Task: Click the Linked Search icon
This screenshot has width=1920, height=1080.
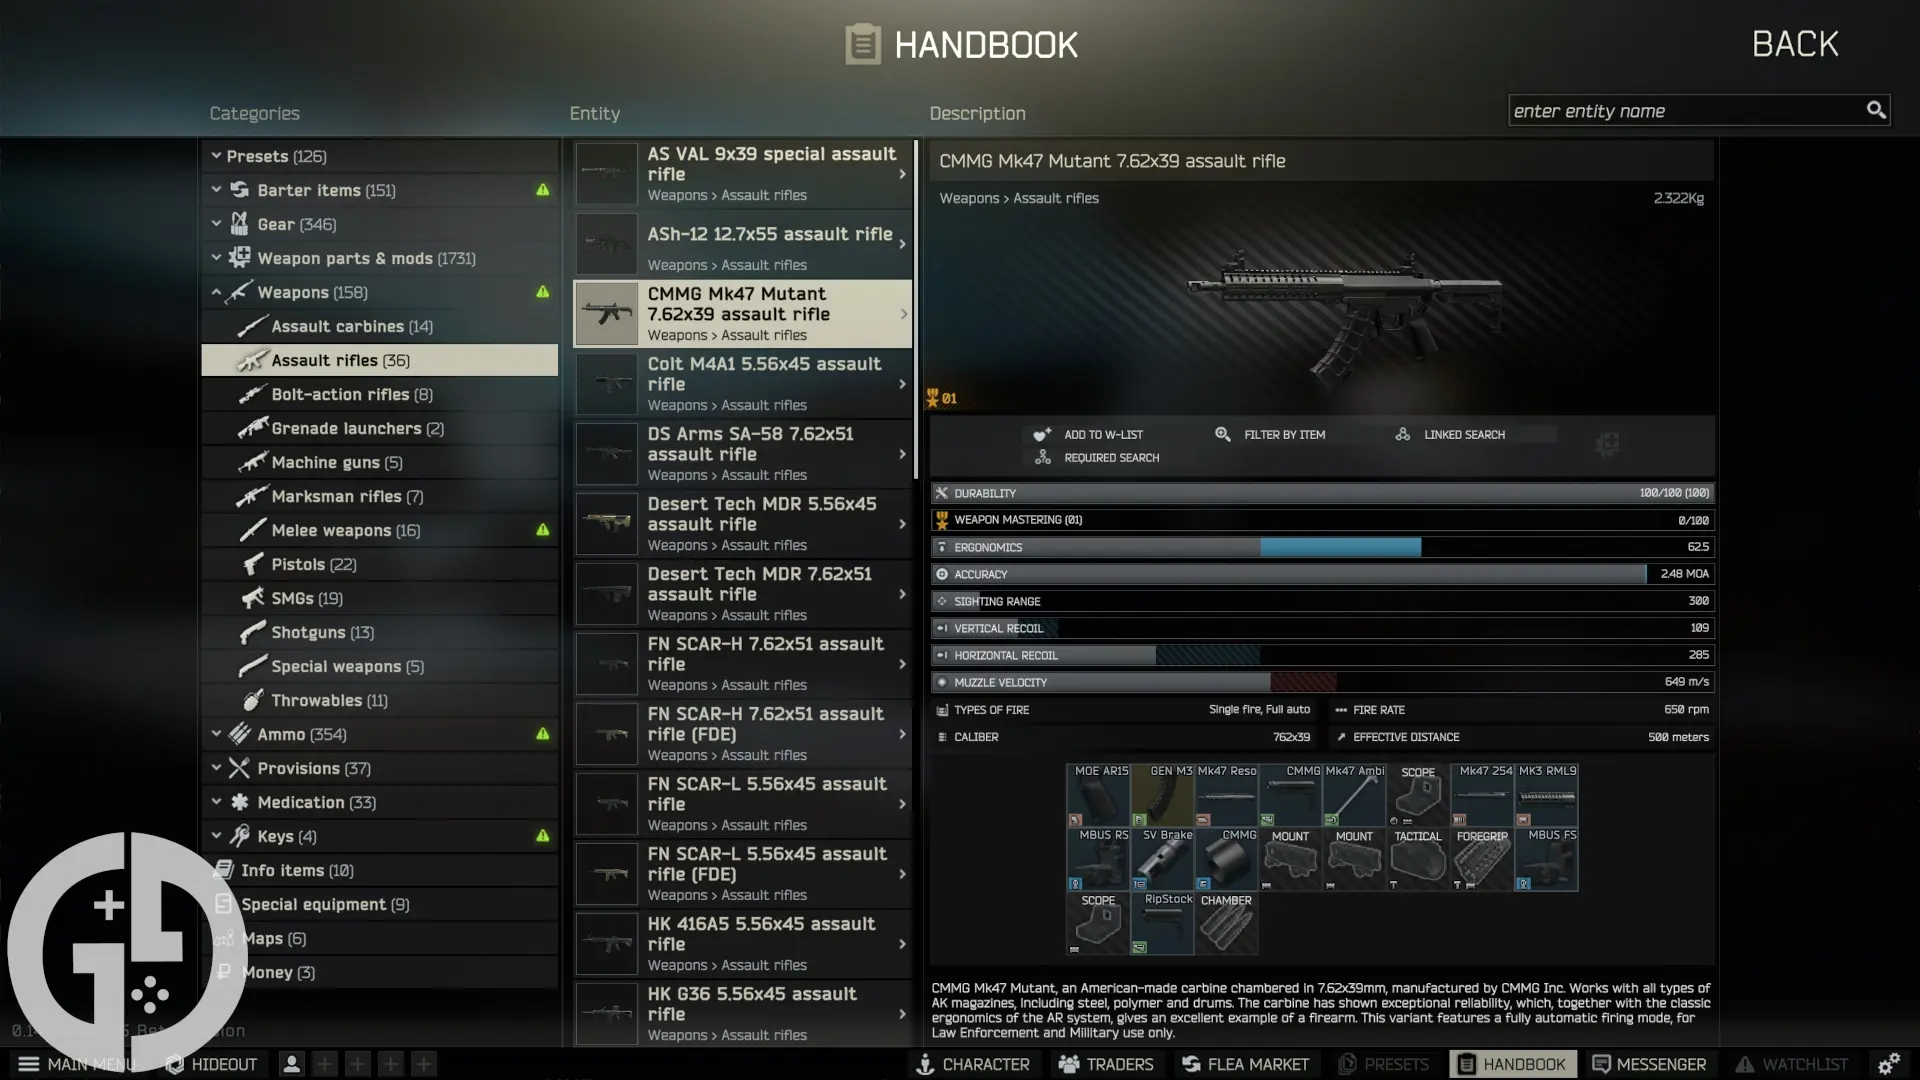Action: tap(1400, 433)
